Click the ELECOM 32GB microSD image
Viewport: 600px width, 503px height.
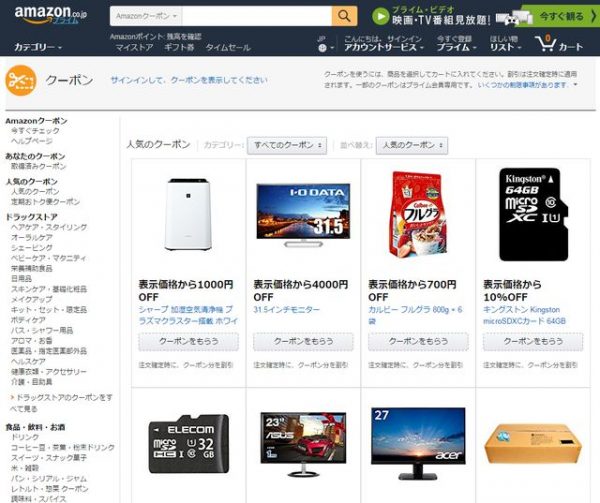(189, 444)
